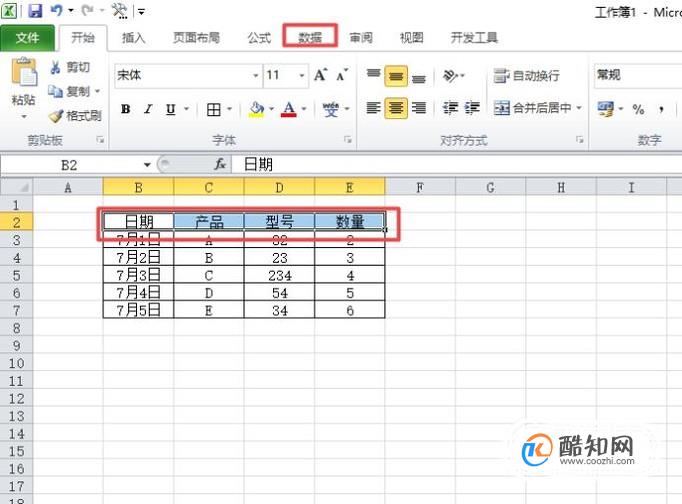Open the underline style dropdown arrow
Image resolution: width=682 pixels, height=504 pixels.
coord(186,109)
